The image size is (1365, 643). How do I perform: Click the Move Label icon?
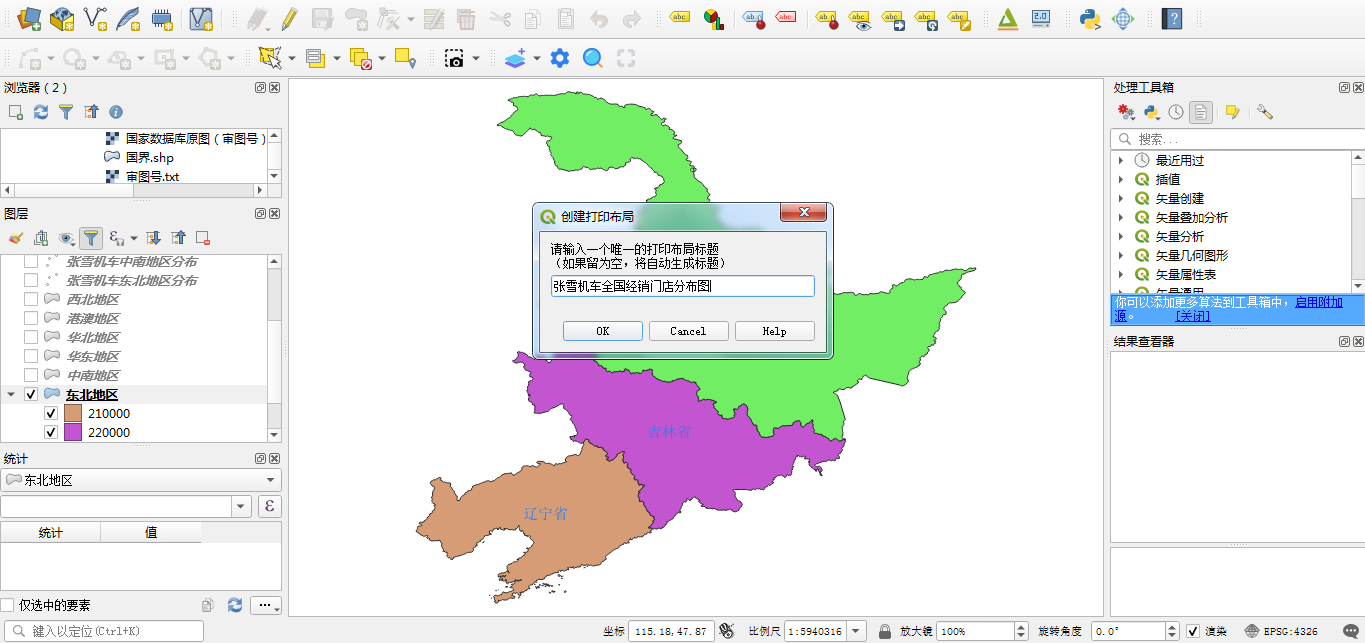892,18
